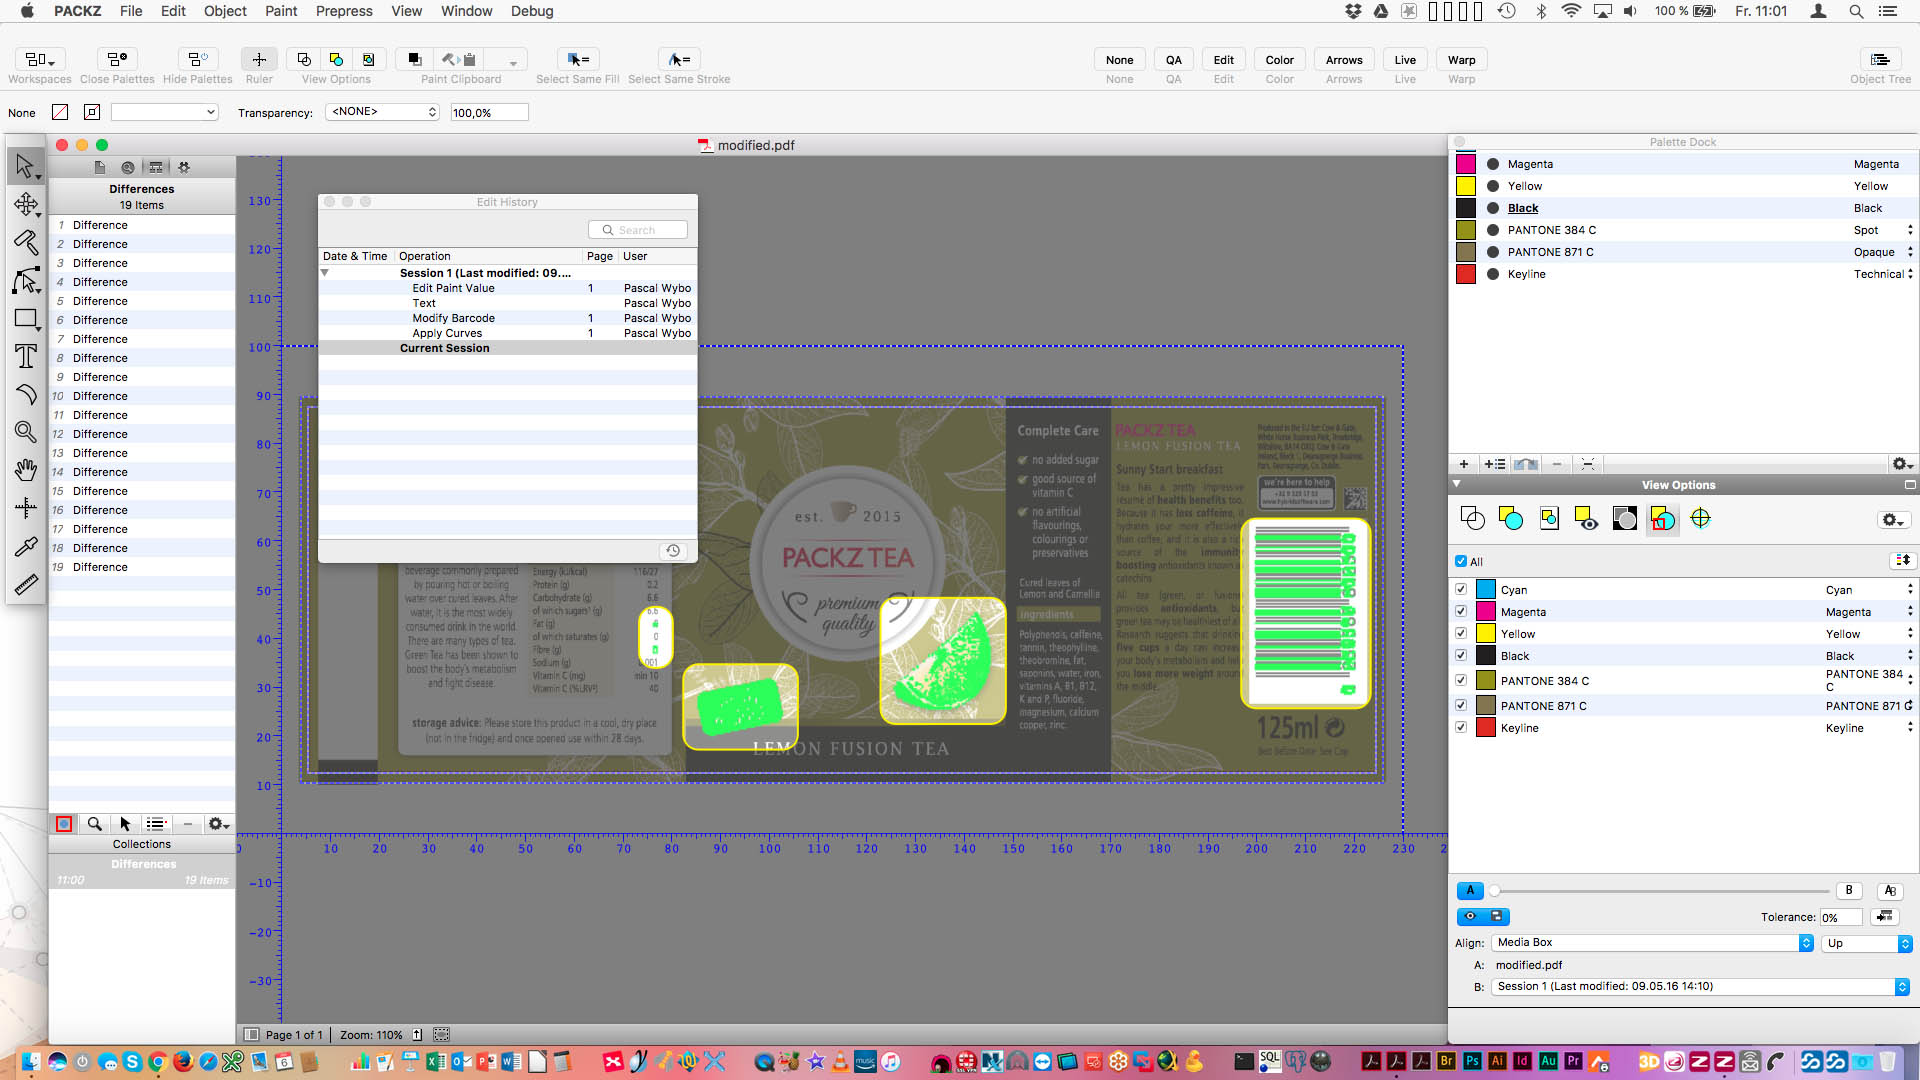Open the B Session 1 dropdown

(1700, 987)
